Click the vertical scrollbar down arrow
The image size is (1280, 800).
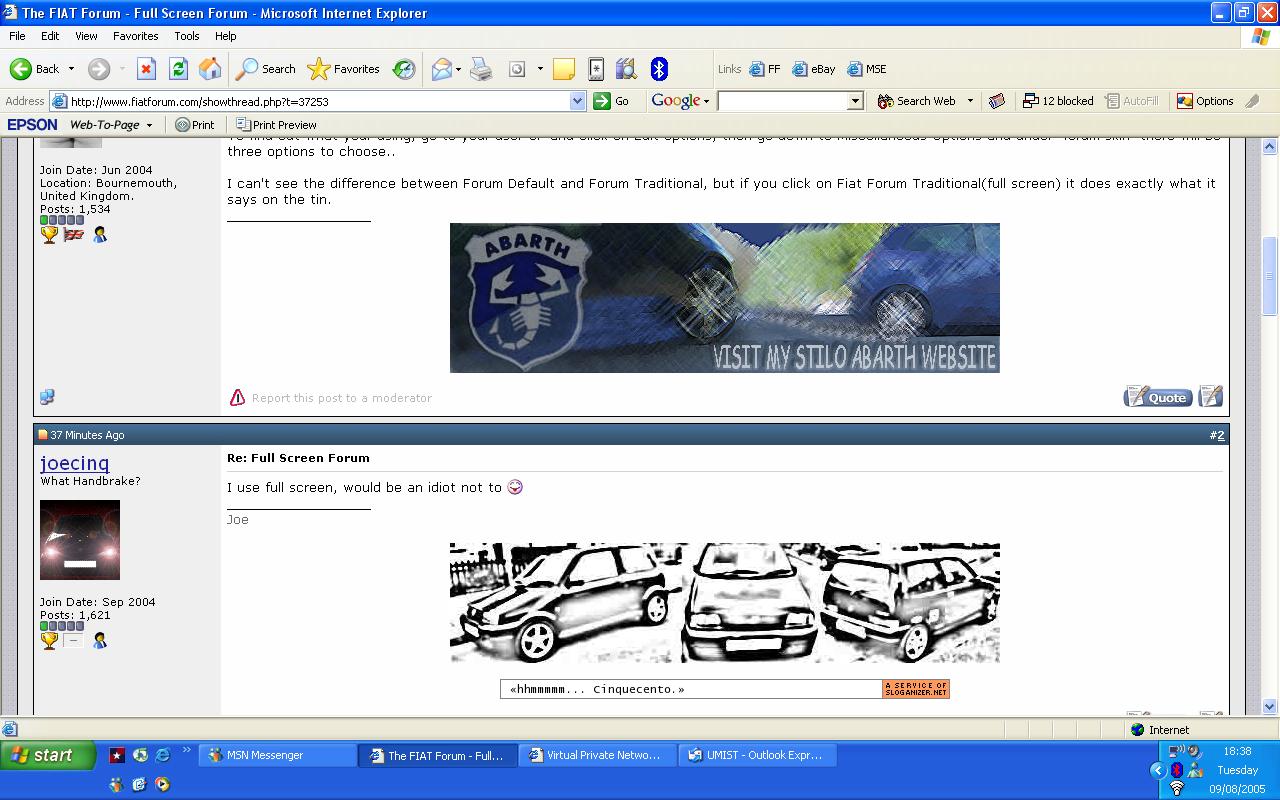pyautogui.click(x=1270, y=706)
